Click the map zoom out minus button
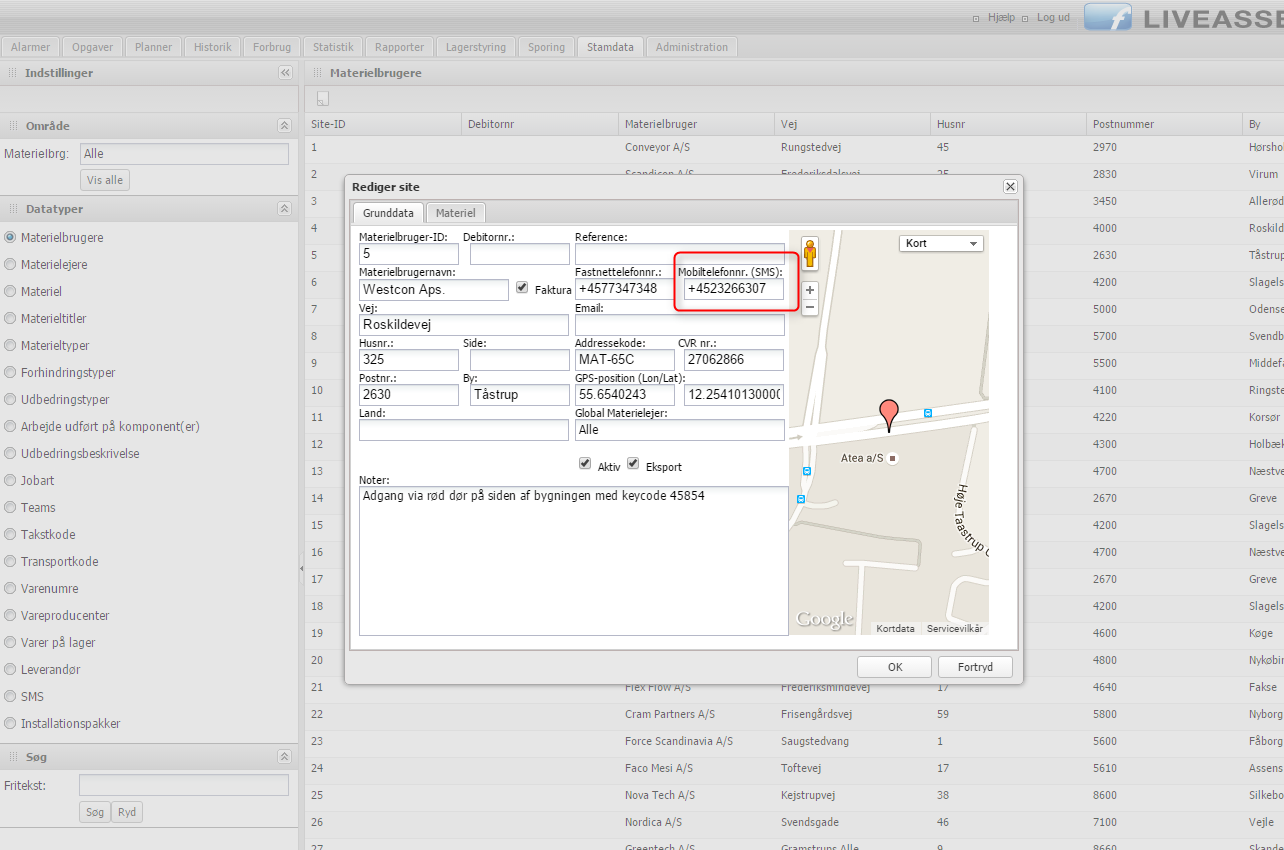Viewport: 1284px width, 850px height. pos(810,308)
